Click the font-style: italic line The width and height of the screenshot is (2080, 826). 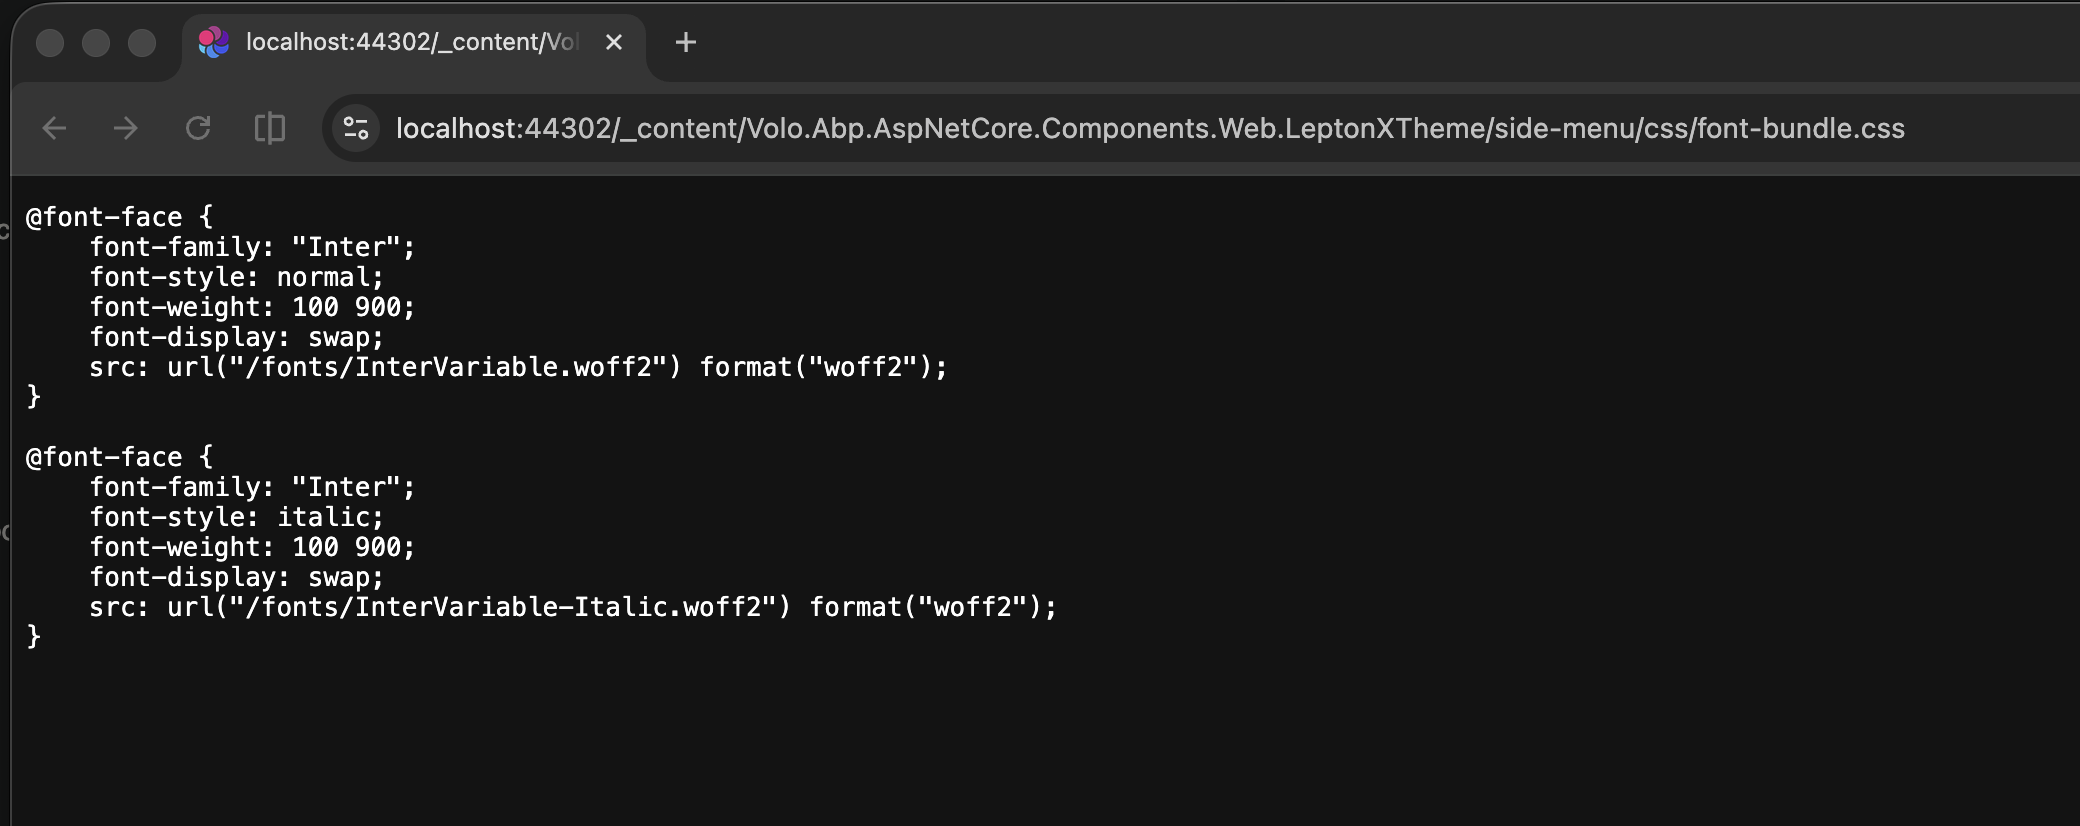(x=237, y=517)
